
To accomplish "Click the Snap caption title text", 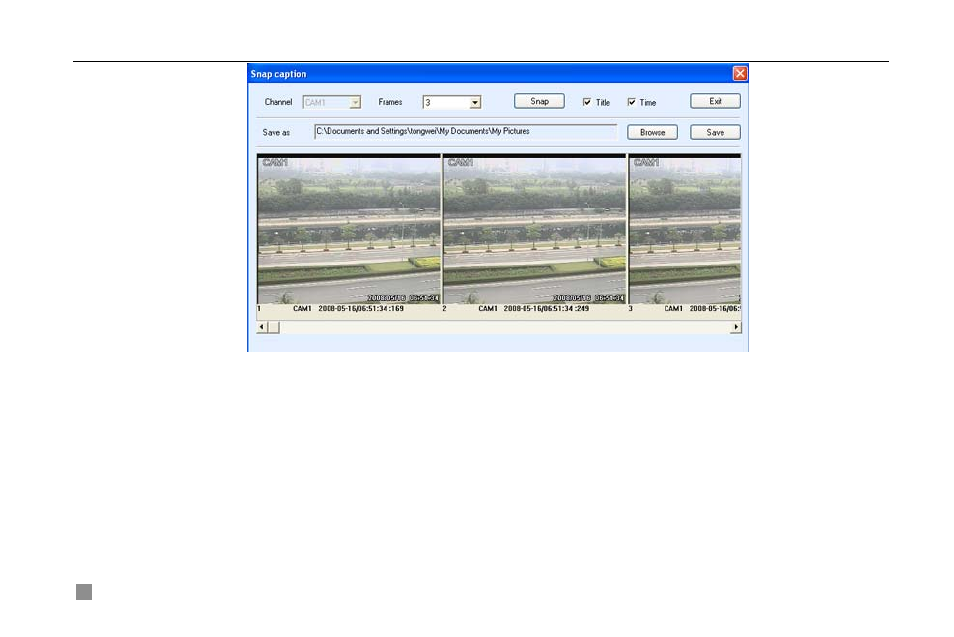I will pyautogui.click(x=278, y=74).
